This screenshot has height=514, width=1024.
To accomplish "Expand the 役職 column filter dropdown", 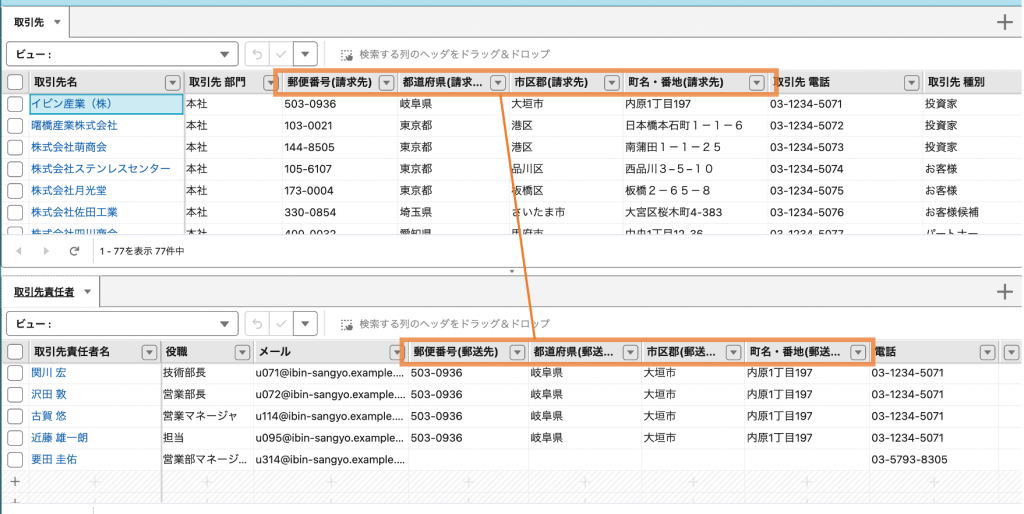I will (241, 352).
